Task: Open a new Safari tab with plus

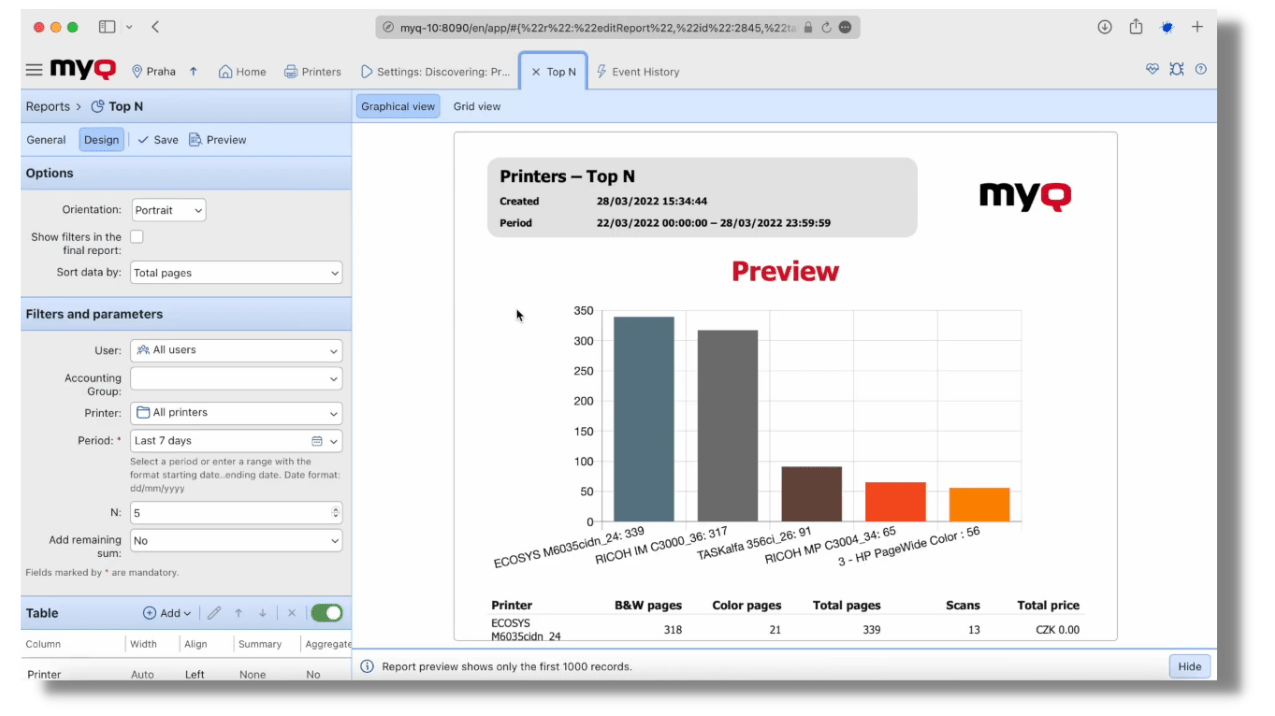Action: pyautogui.click(x=1197, y=27)
